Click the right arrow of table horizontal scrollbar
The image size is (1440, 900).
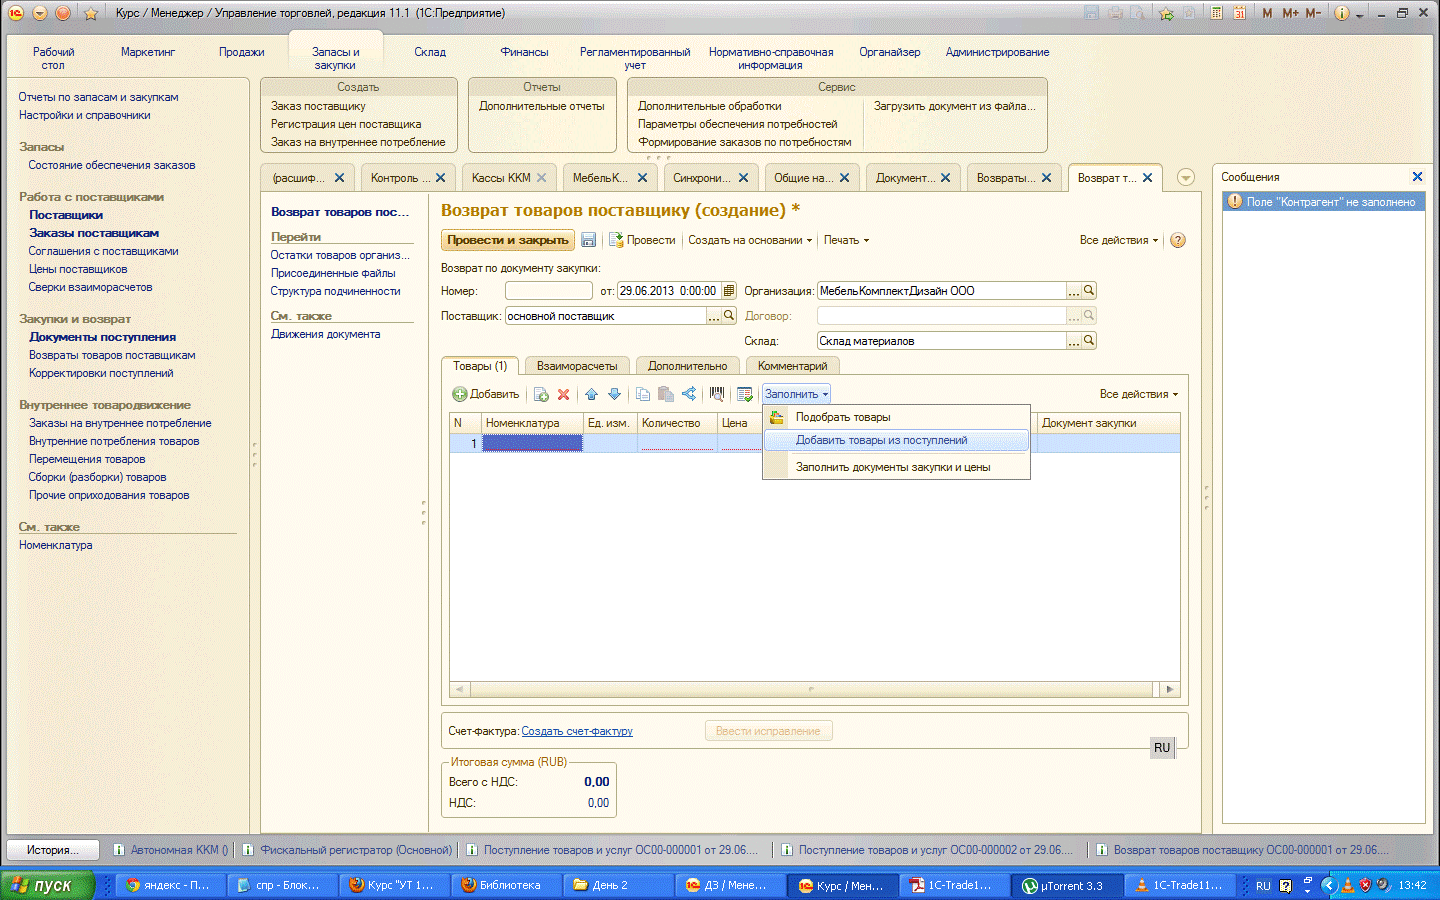coord(1170,689)
